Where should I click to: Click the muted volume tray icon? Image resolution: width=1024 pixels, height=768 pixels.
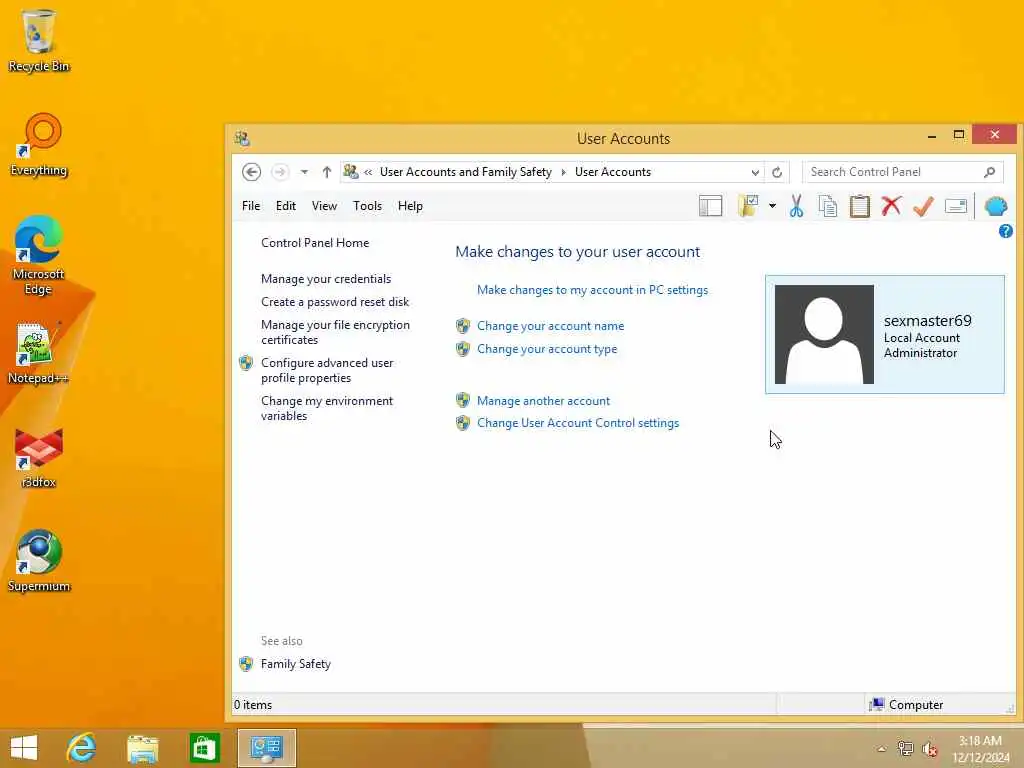click(x=929, y=750)
